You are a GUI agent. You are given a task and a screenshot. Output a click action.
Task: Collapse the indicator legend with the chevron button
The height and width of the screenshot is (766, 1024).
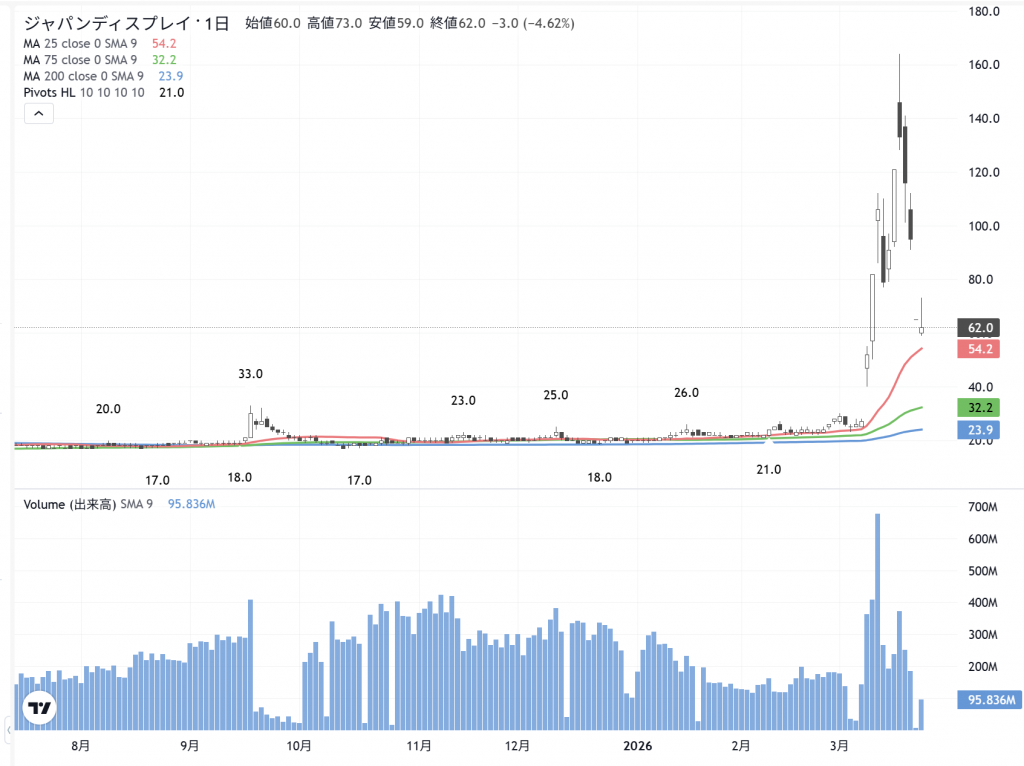(38, 114)
